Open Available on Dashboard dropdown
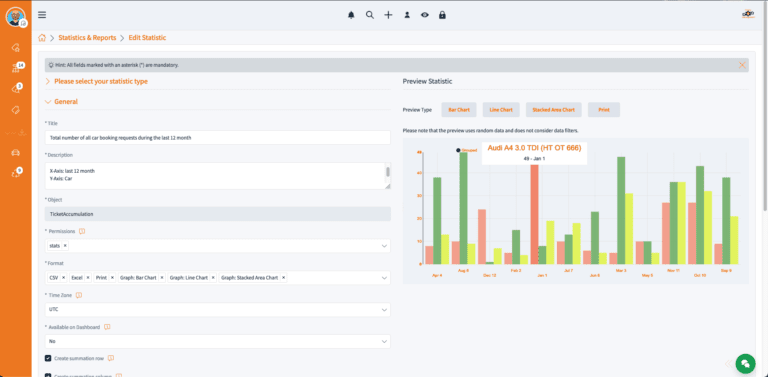 pyautogui.click(x=217, y=341)
